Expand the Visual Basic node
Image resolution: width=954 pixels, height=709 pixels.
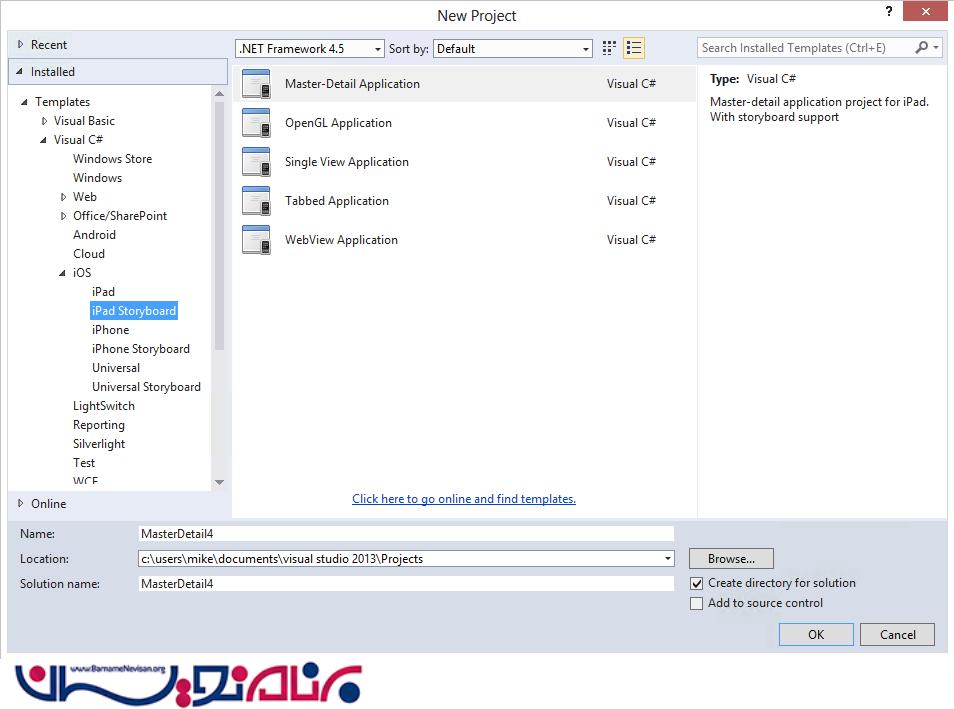point(44,121)
